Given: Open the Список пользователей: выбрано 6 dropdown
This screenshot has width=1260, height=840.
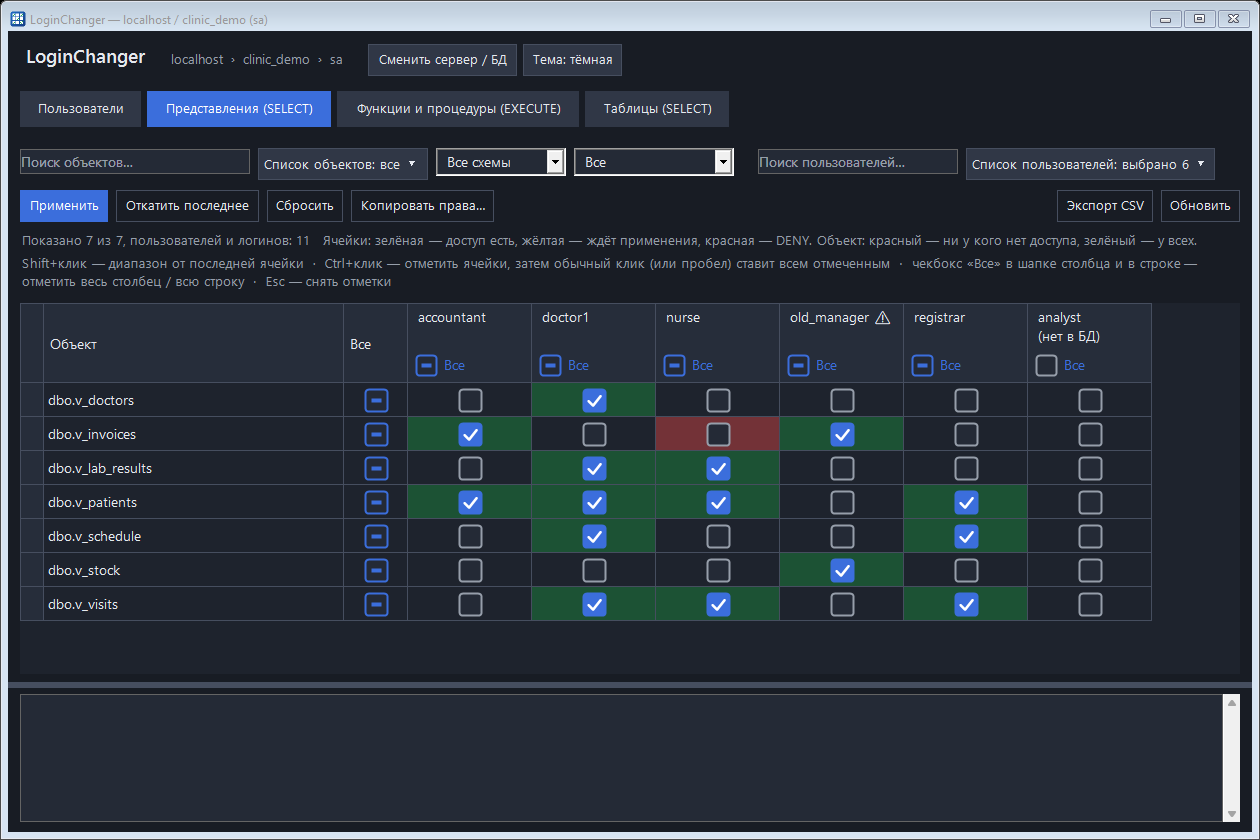Looking at the screenshot, I should click(x=1090, y=164).
